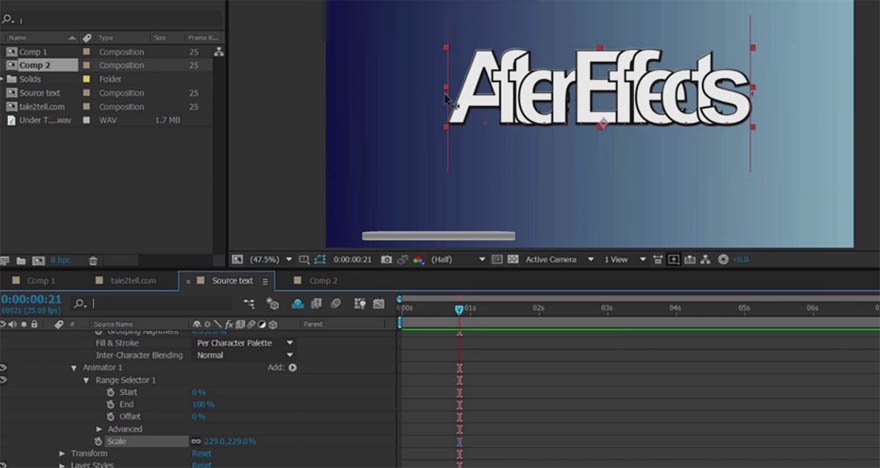Switch to the Comp 1 timeline tab
Viewport: 880px width, 468px height.
pos(41,281)
